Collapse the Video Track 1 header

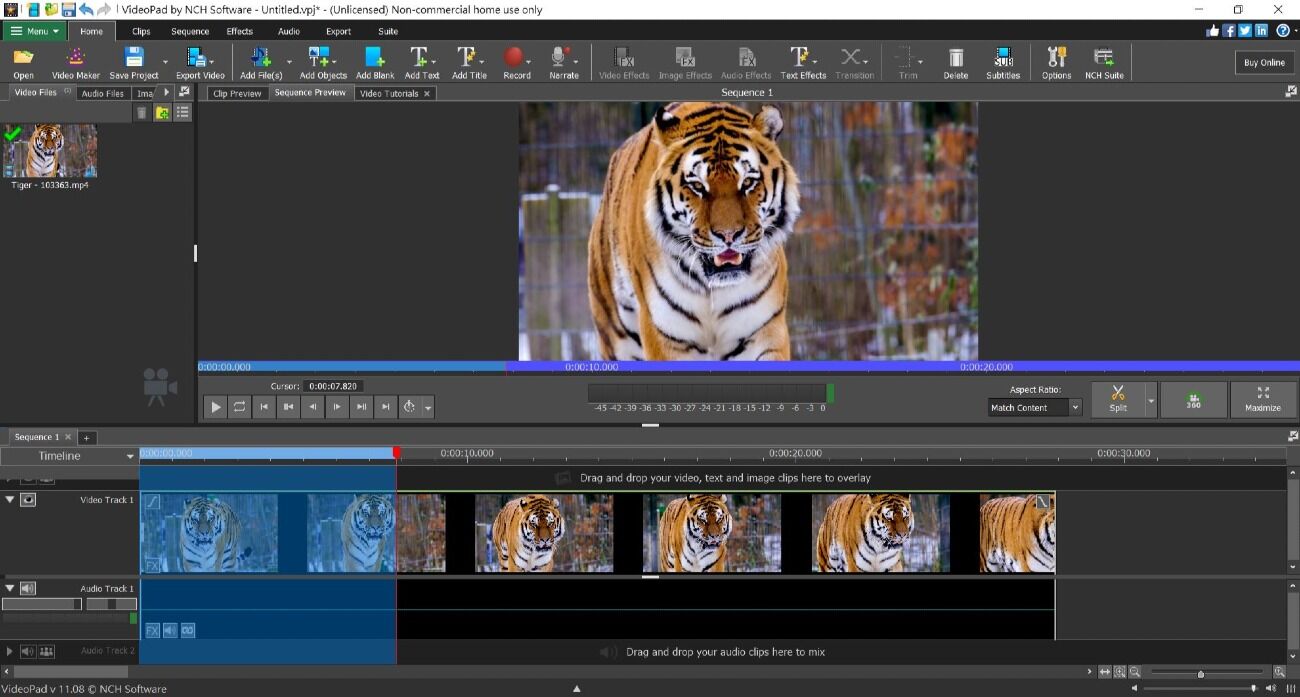[8, 499]
